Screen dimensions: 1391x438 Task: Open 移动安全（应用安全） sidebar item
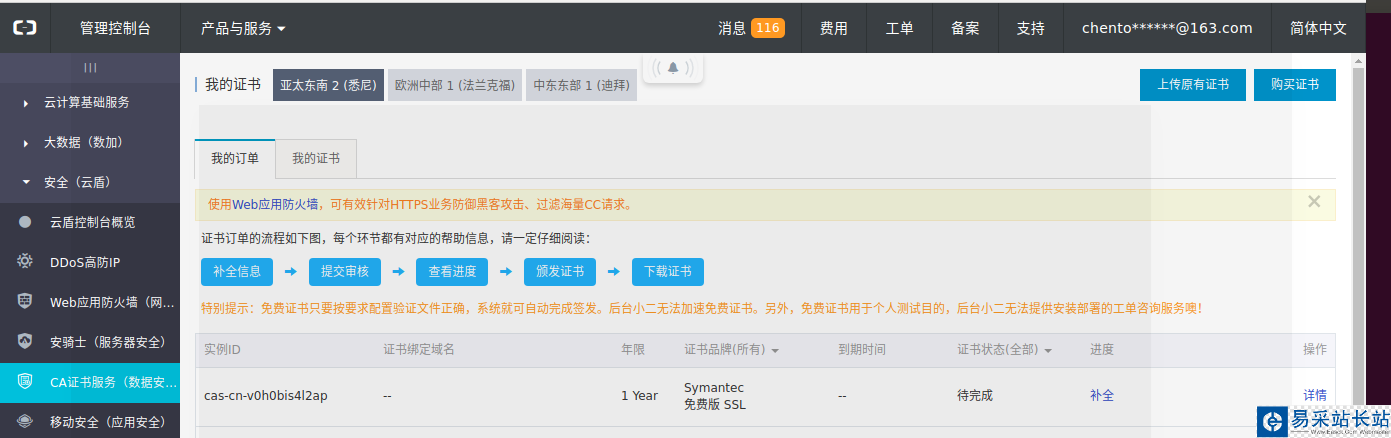[x=90, y=422]
